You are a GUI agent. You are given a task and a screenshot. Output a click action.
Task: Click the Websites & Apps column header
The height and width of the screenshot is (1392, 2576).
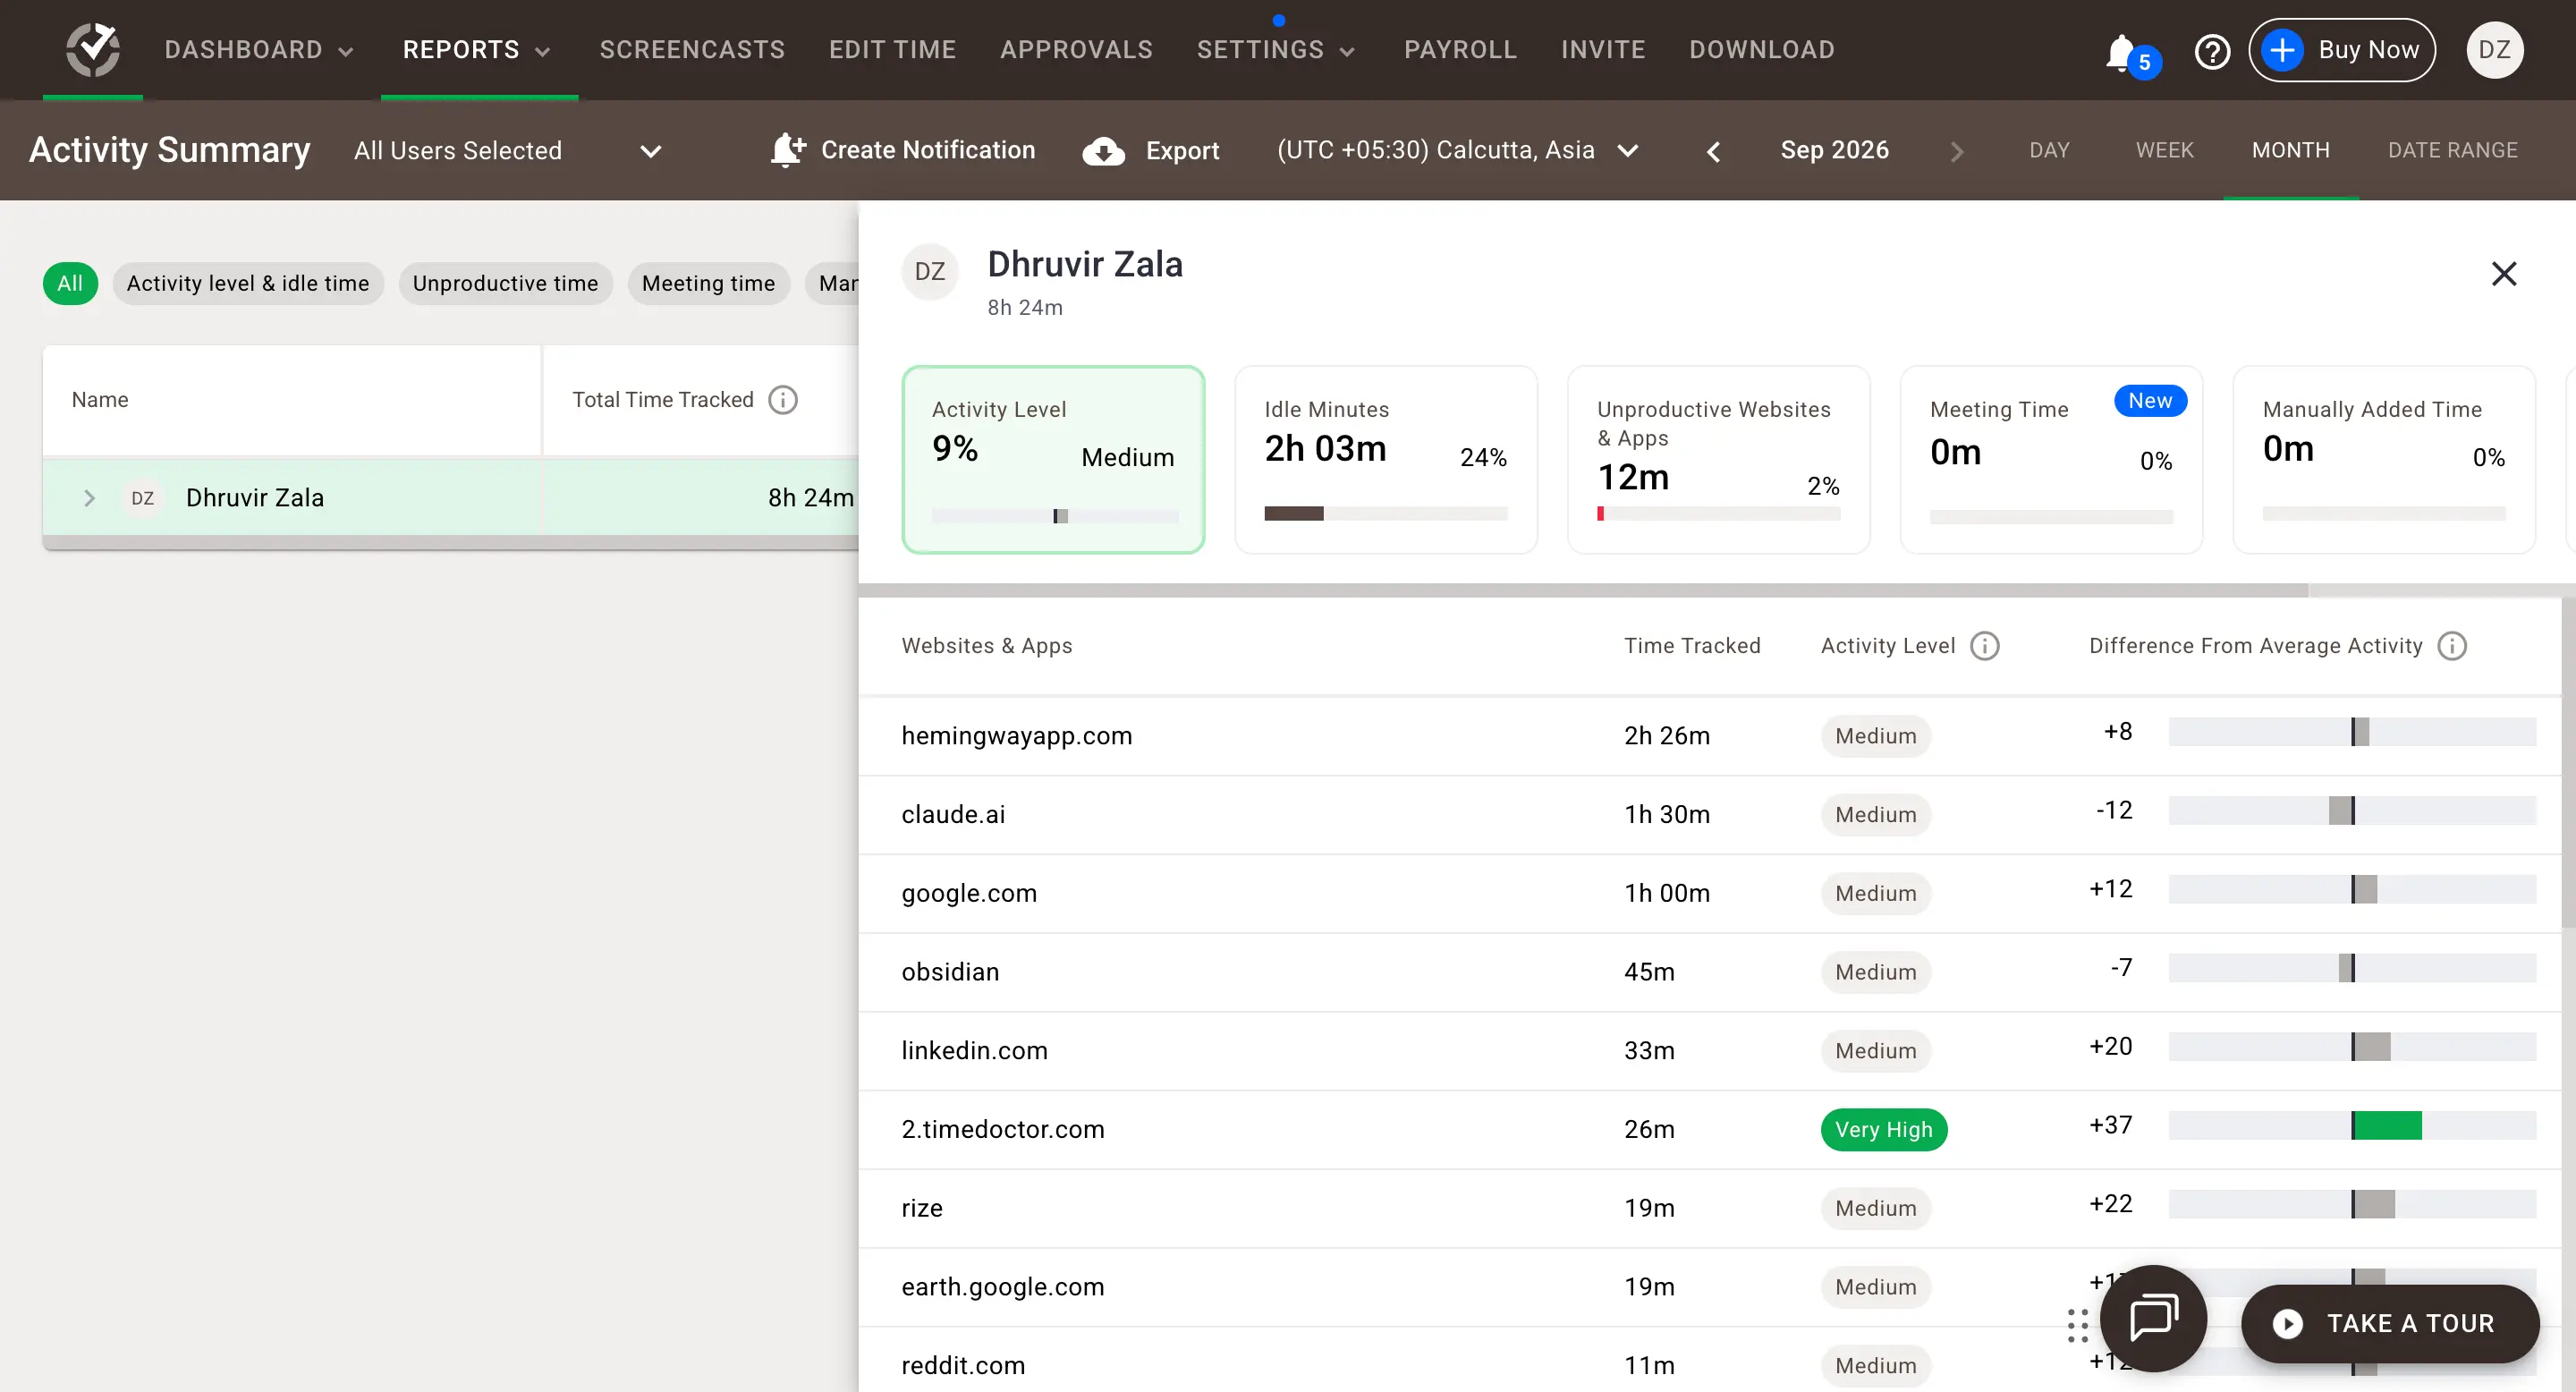986,646
